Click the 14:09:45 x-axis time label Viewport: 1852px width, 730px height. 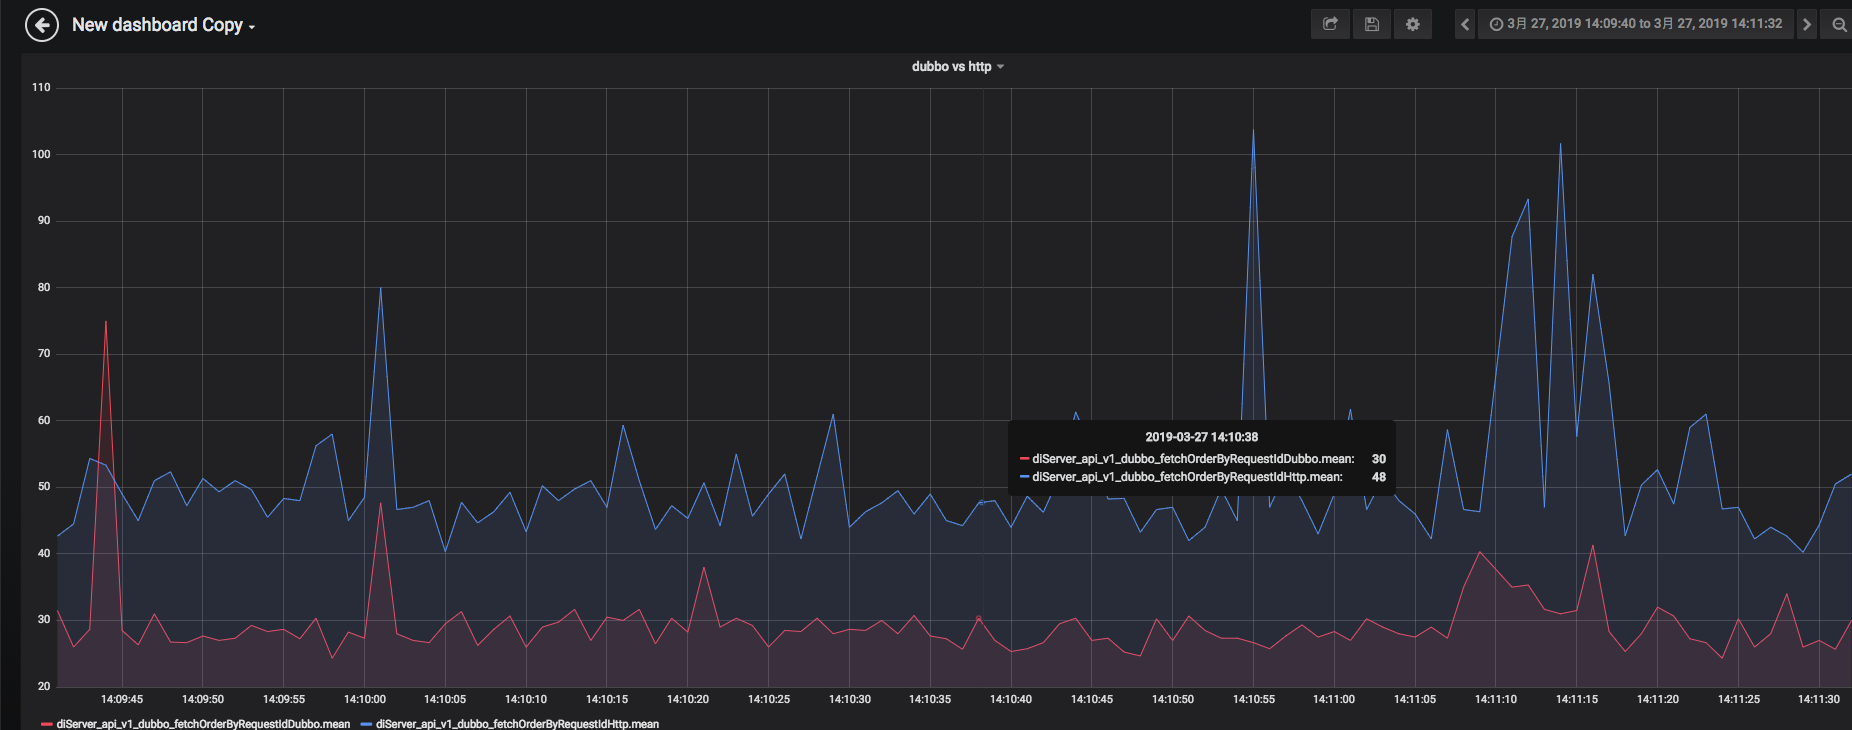click(x=122, y=699)
